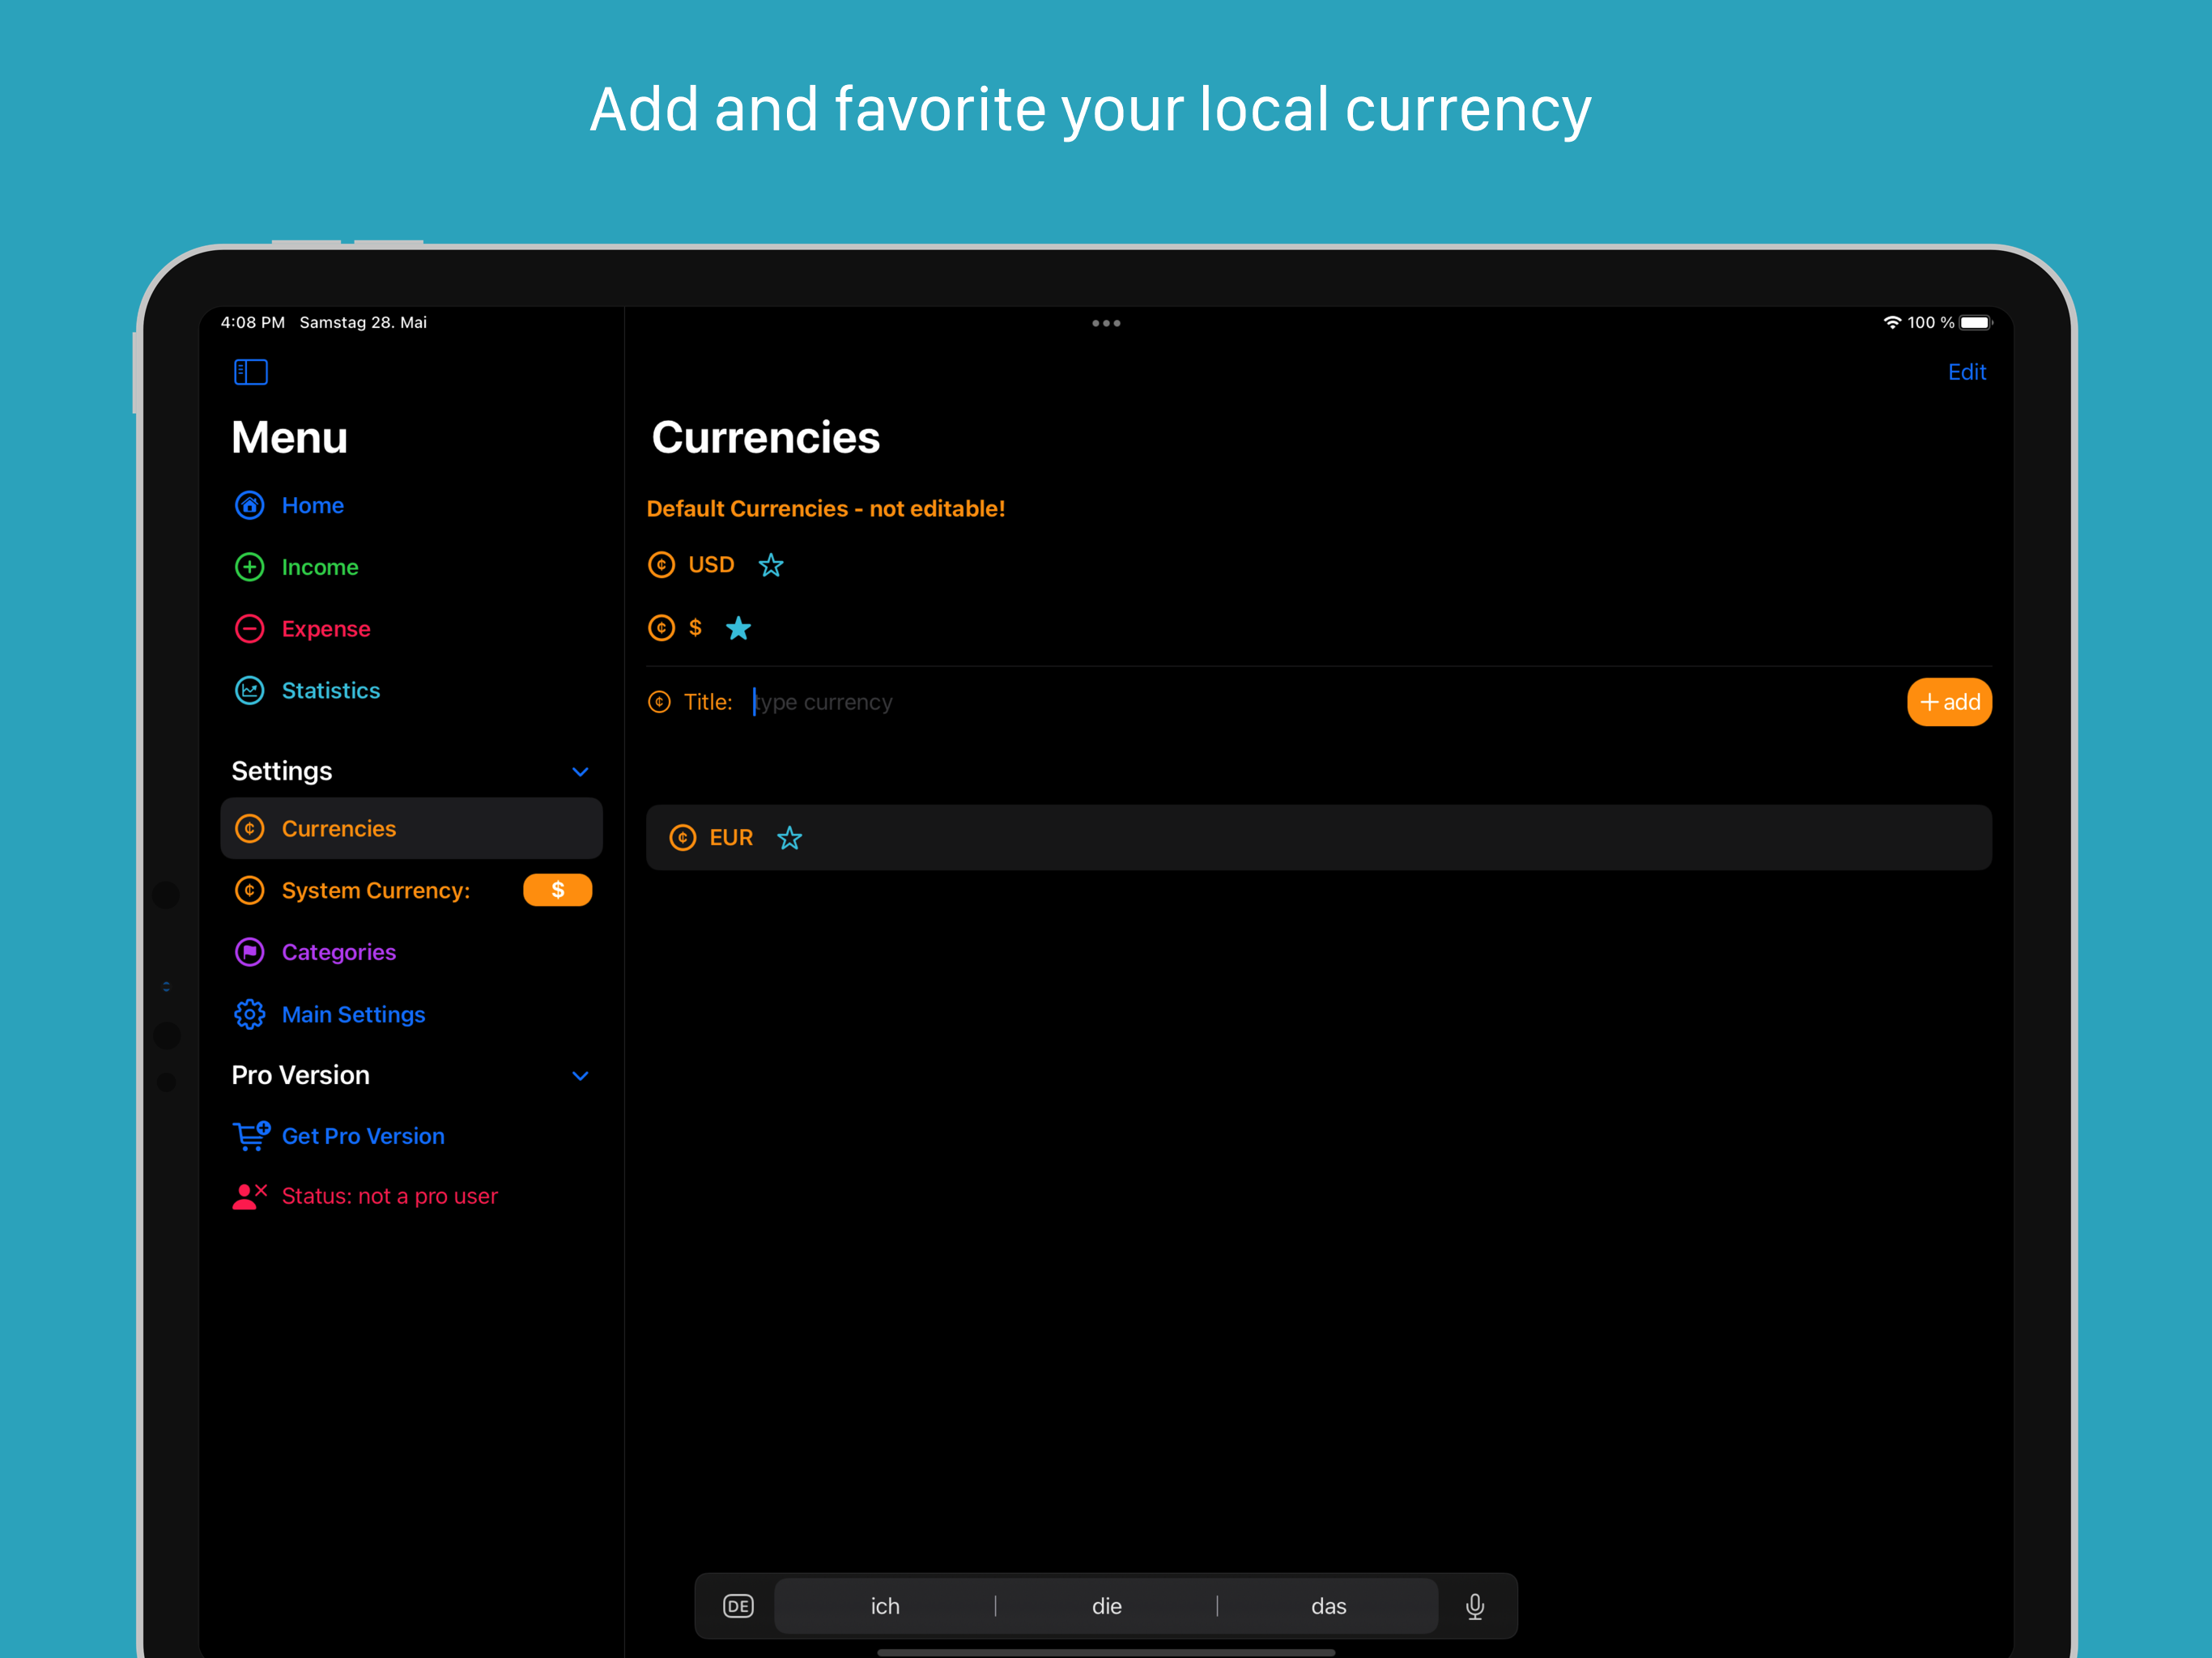Unfavorite the $ currency filled star
This screenshot has width=2212, height=1658.
(x=738, y=628)
